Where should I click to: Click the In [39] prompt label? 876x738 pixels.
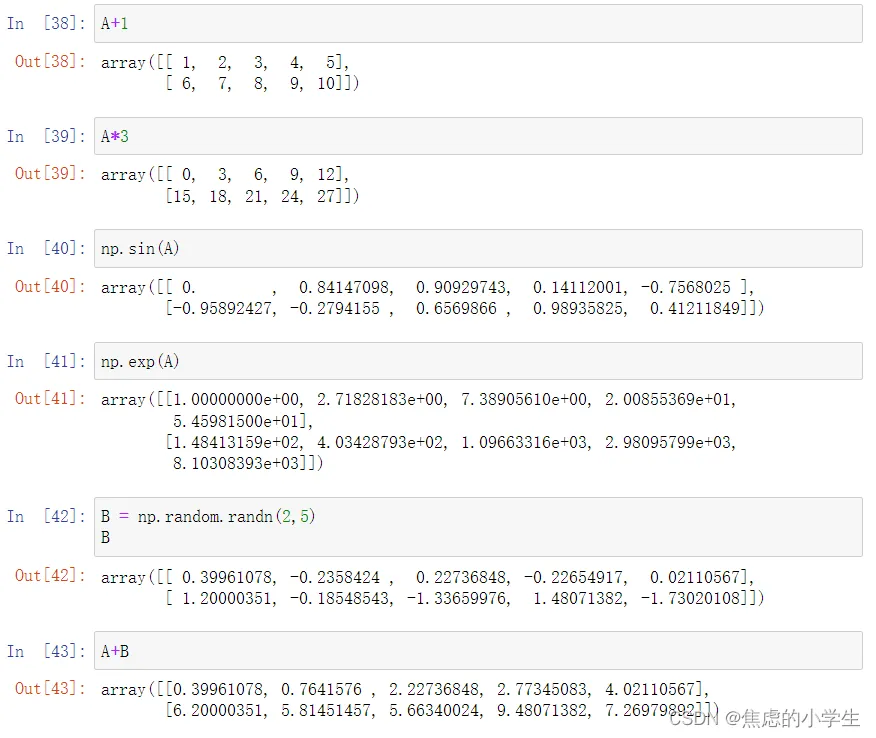coord(45,136)
